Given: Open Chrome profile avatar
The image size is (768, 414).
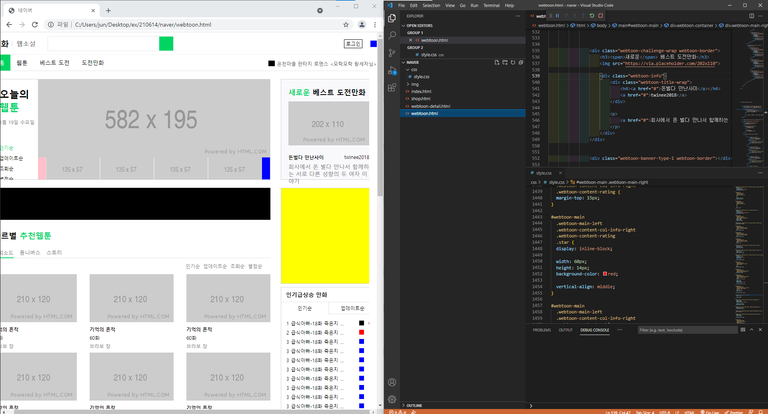Looking at the screenshot, I should coord(361,24).
